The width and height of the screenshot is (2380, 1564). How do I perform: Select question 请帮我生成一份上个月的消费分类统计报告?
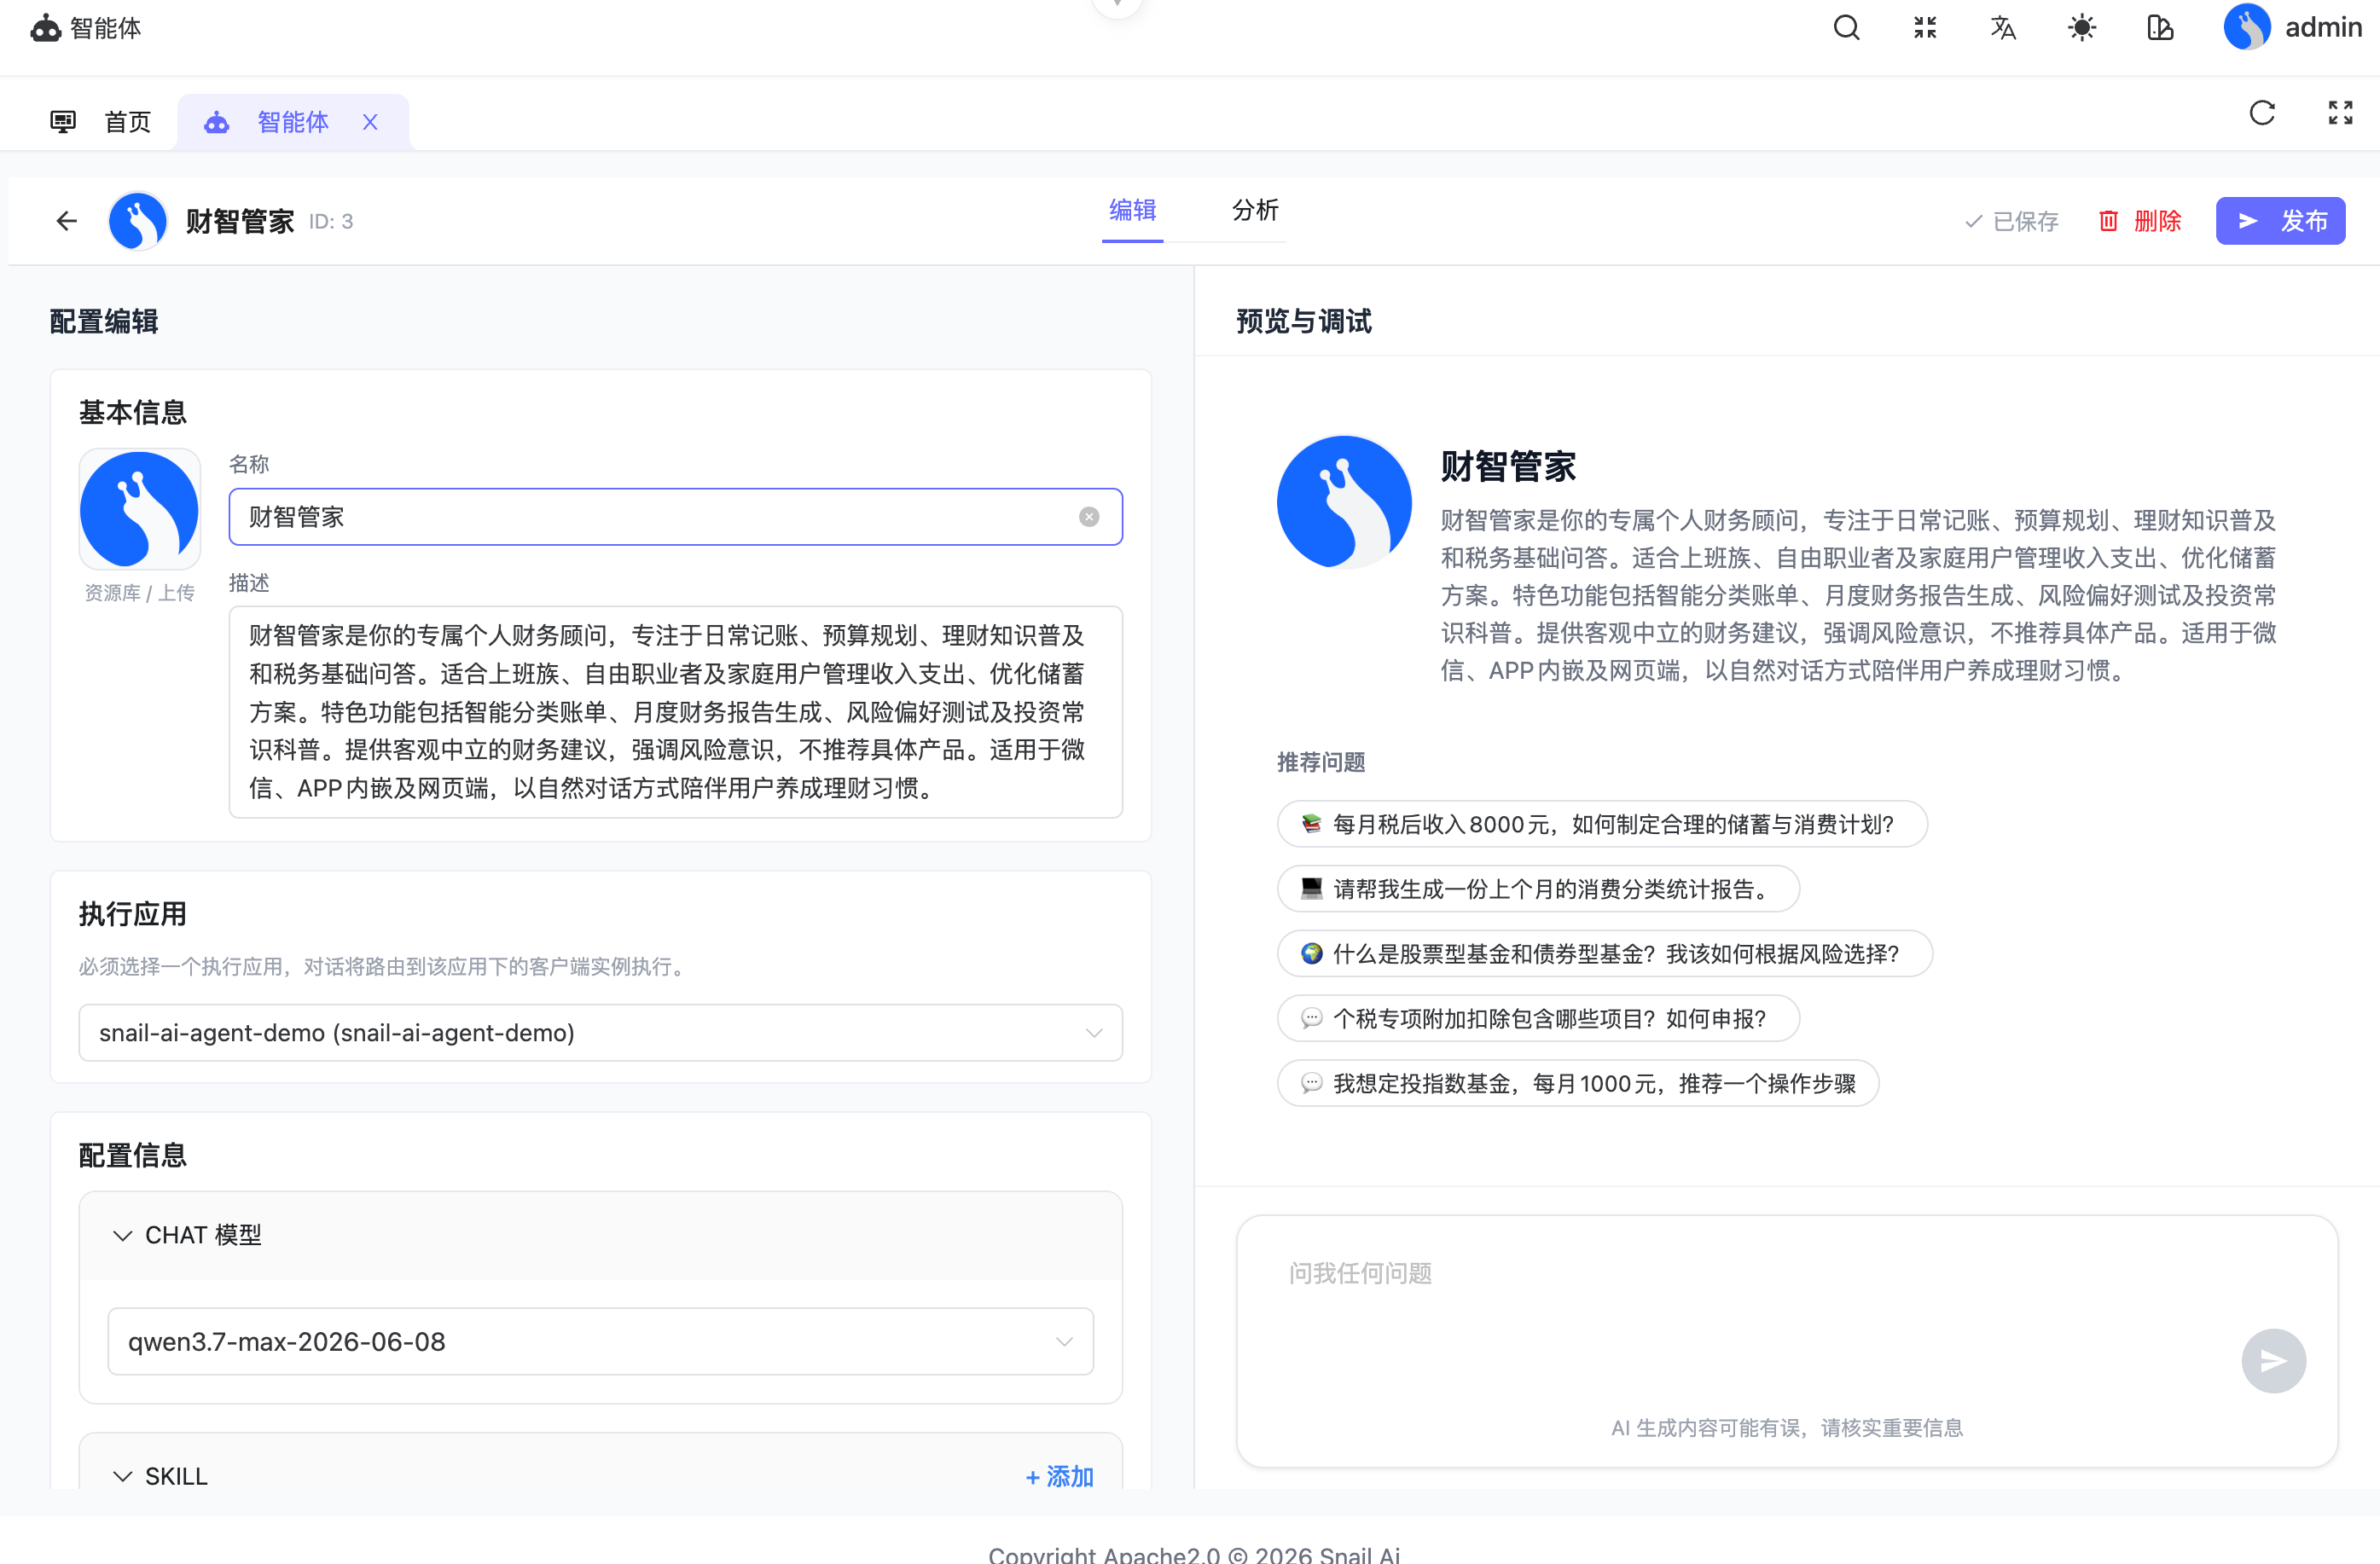(1537, 889)
